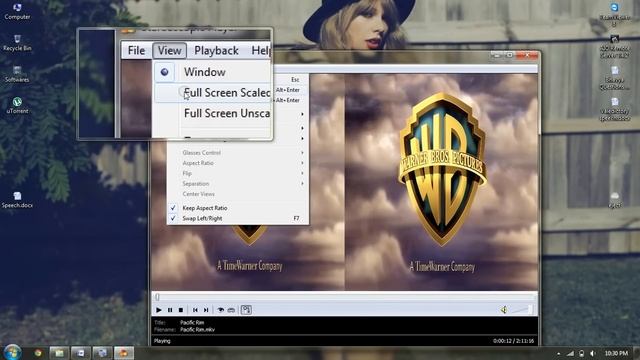Click the 'Pacific Rim' title text
The width and height of the screenshot is (640, 360).
tap(192, 322)
